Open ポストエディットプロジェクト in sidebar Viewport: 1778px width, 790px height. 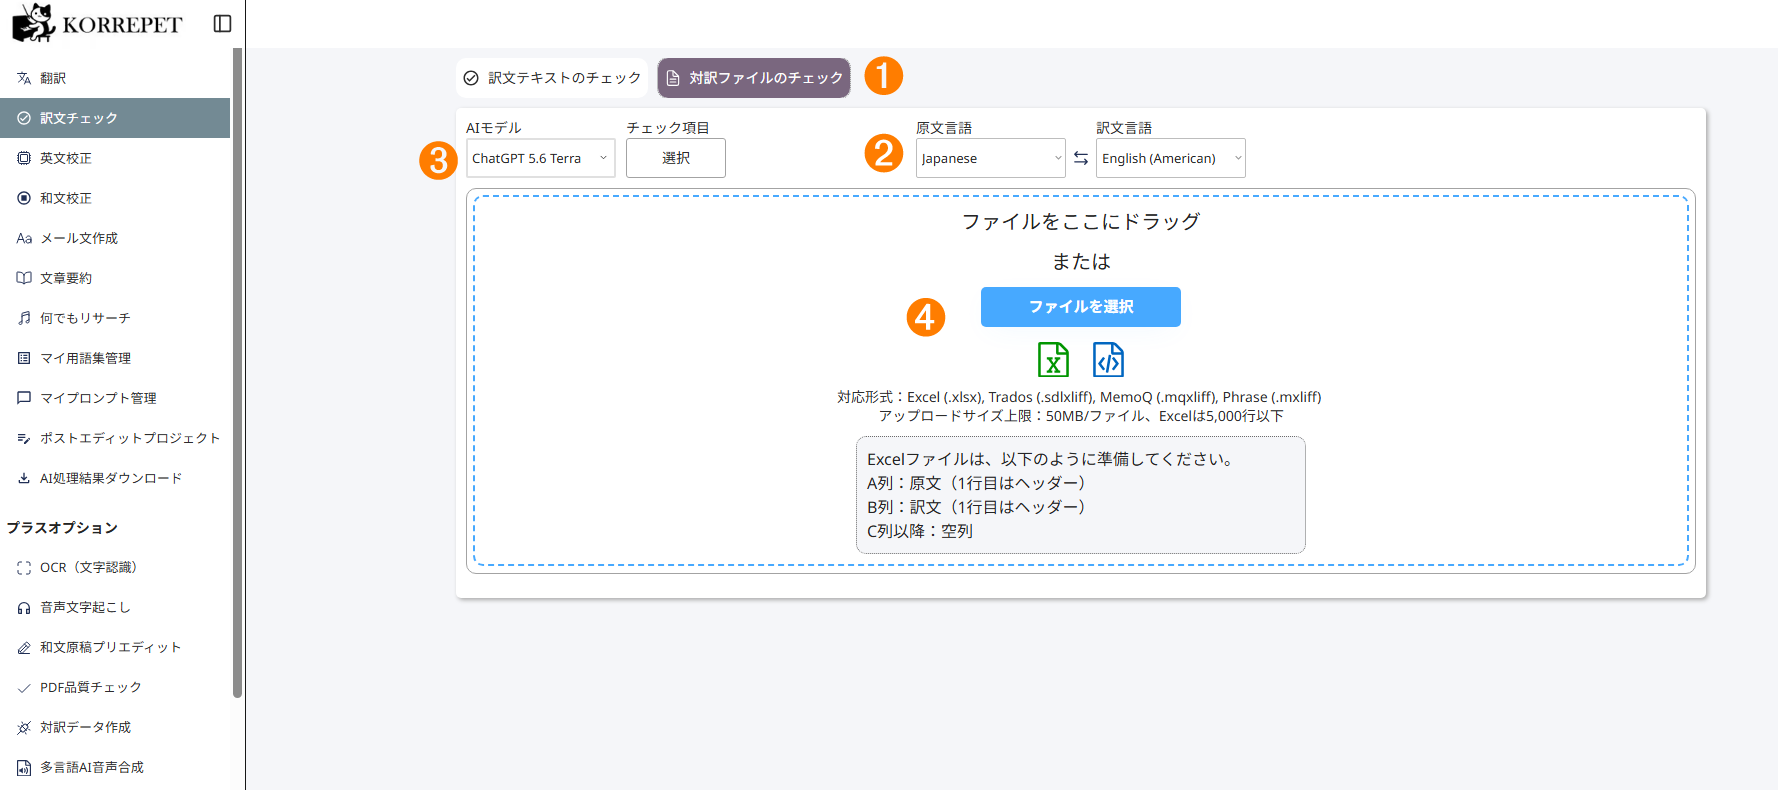(115, 438)
